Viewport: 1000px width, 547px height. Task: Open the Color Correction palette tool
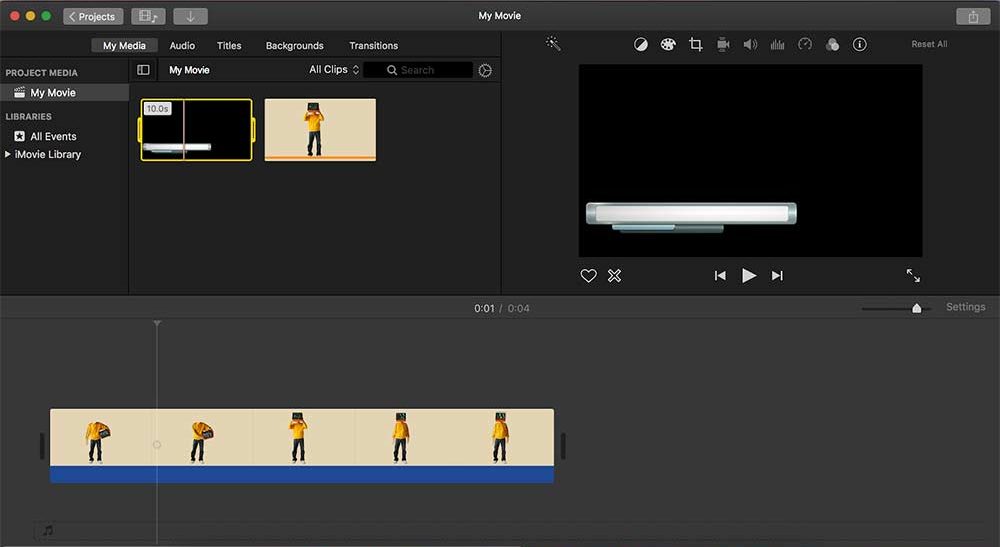[668, 44]
